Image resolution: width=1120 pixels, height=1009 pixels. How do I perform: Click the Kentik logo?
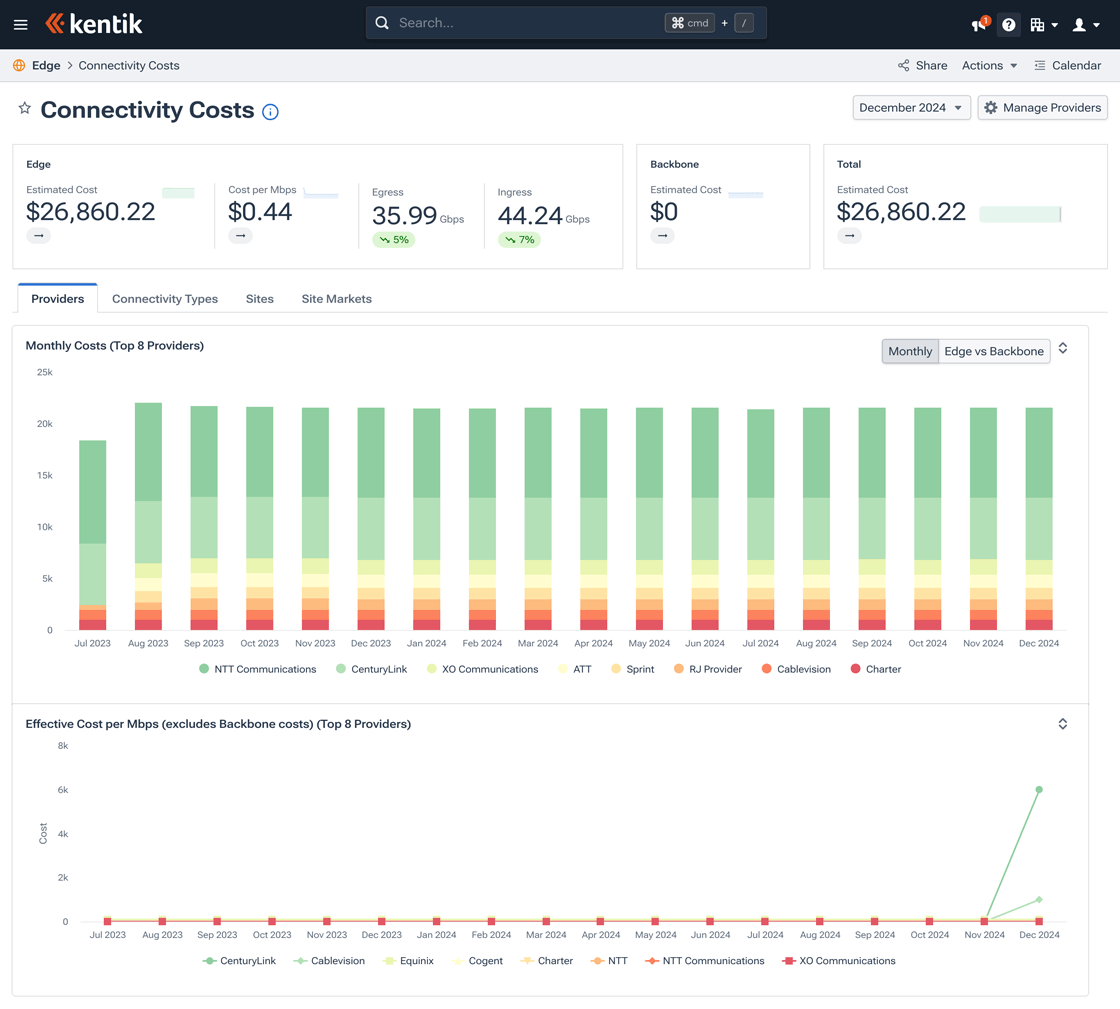coord(93,24)
